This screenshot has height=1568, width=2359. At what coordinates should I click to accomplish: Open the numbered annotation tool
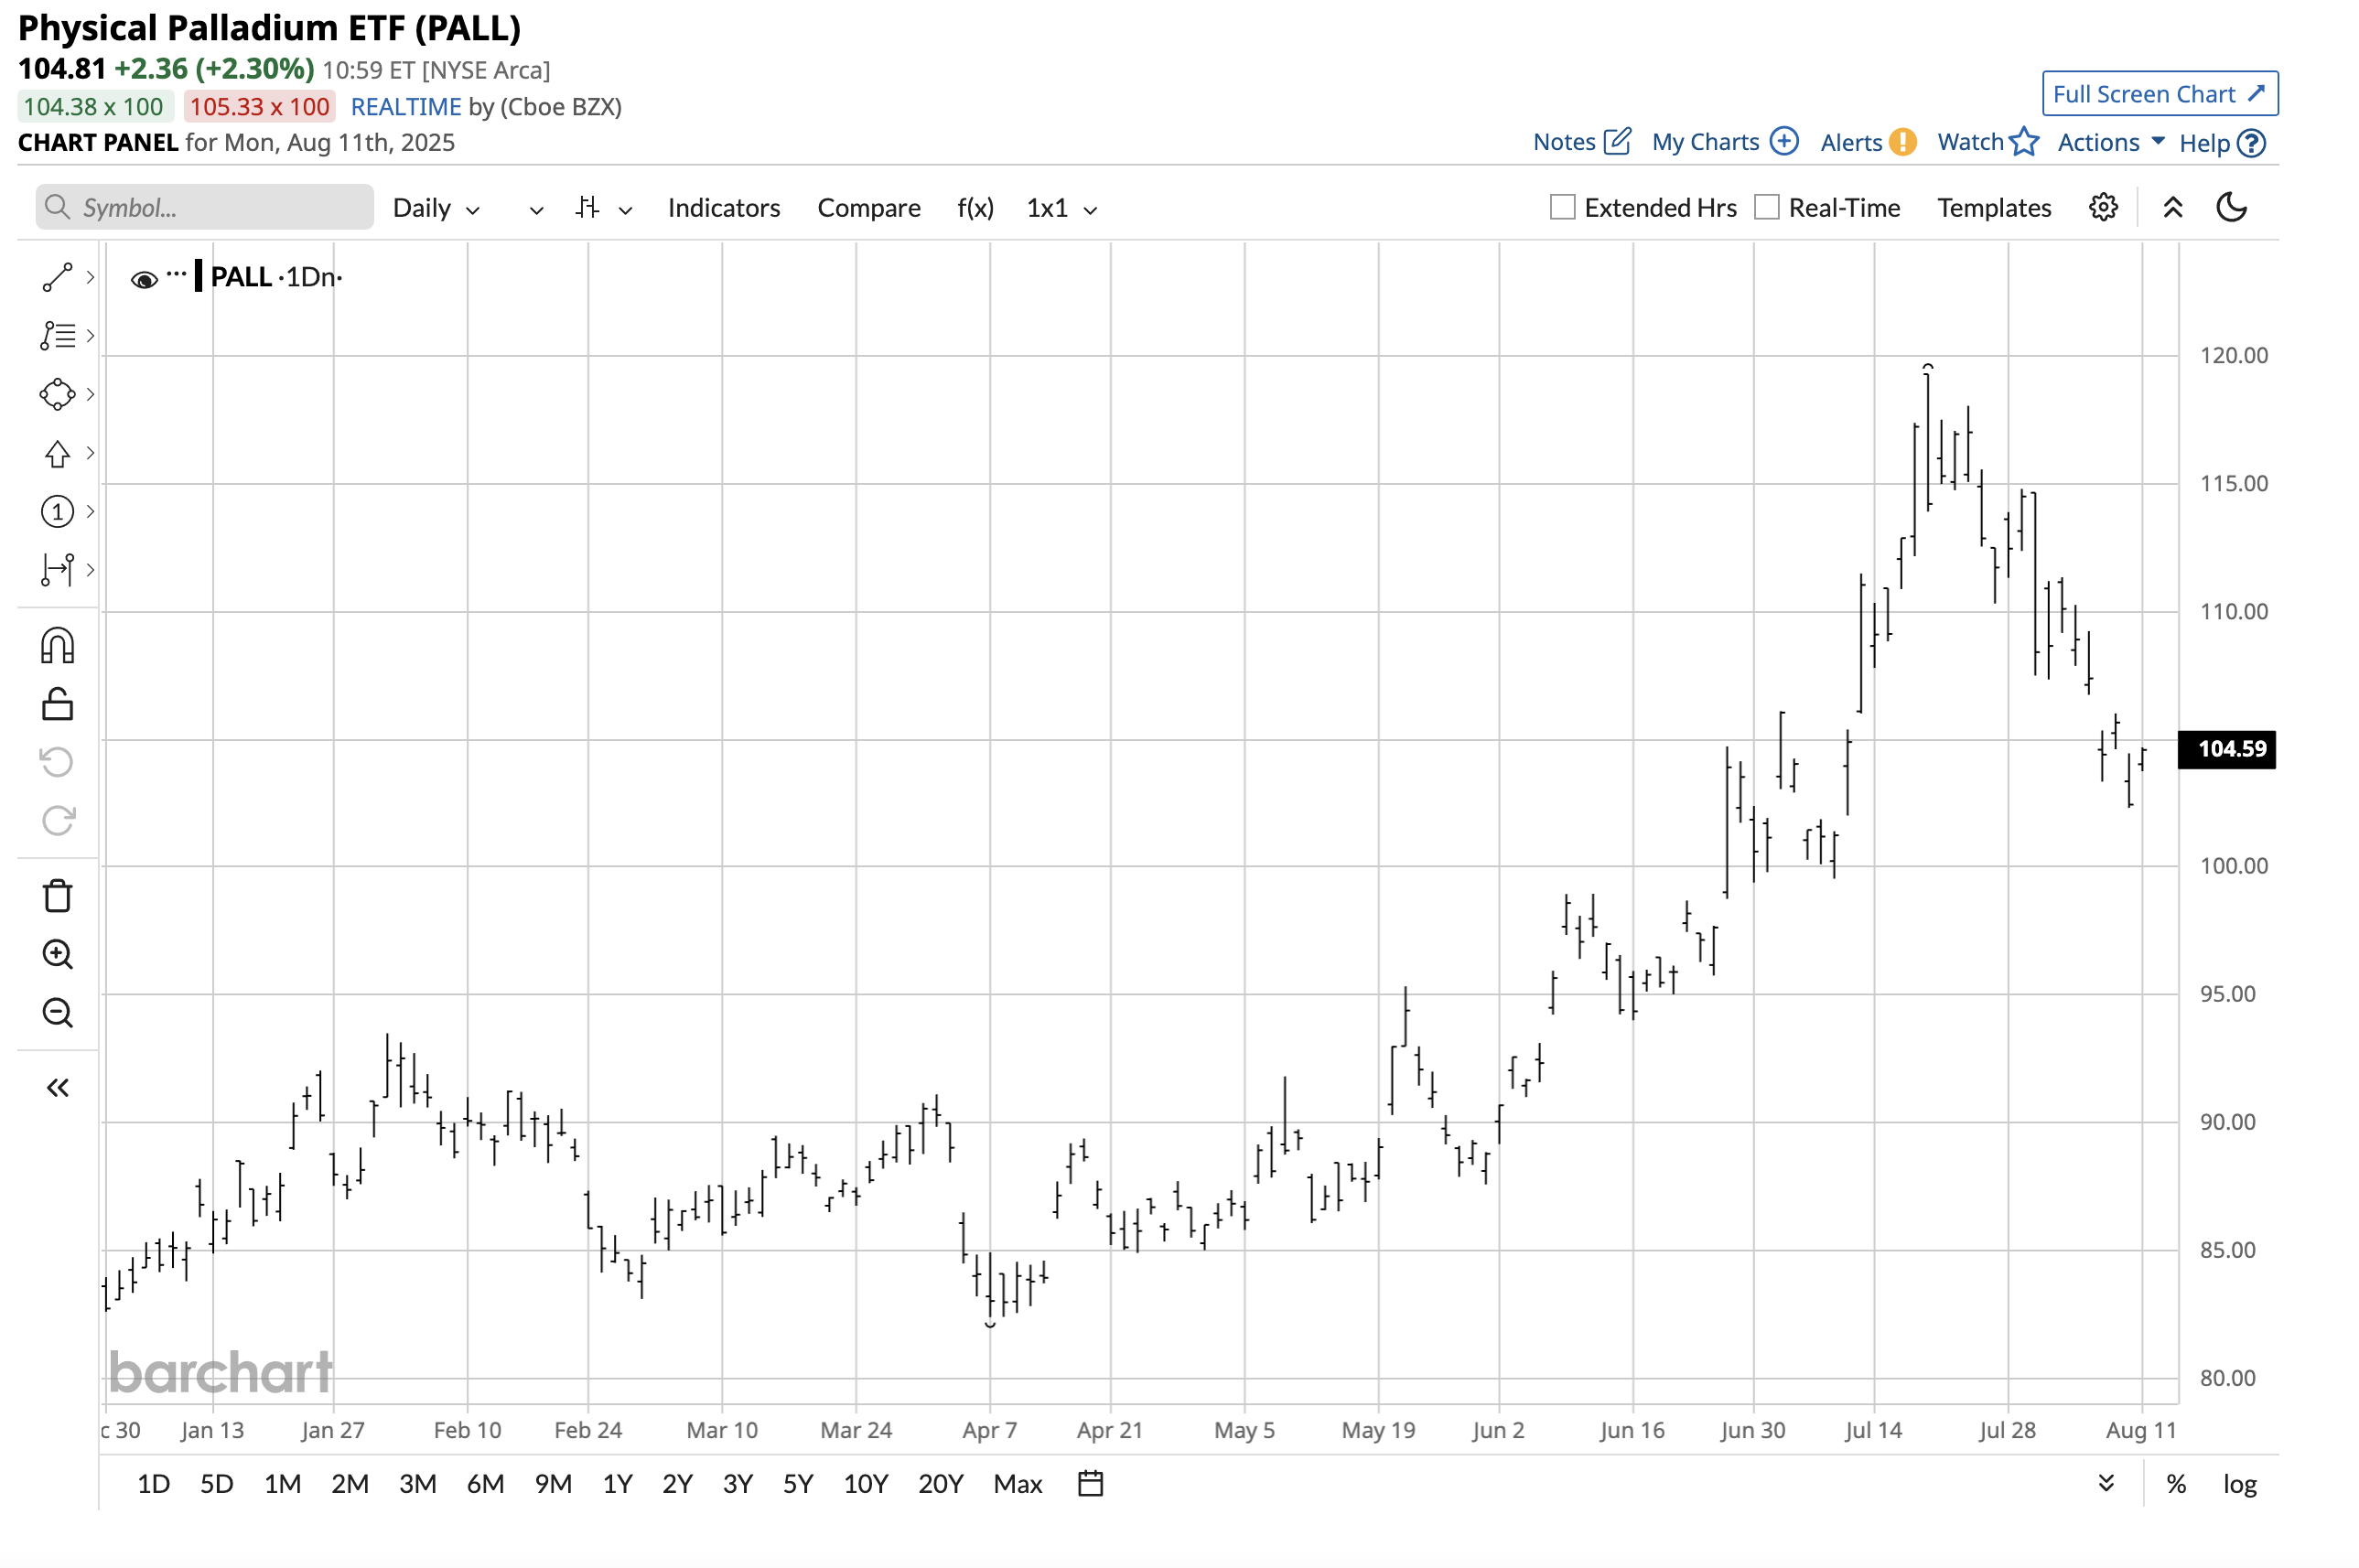click(57, 511)
